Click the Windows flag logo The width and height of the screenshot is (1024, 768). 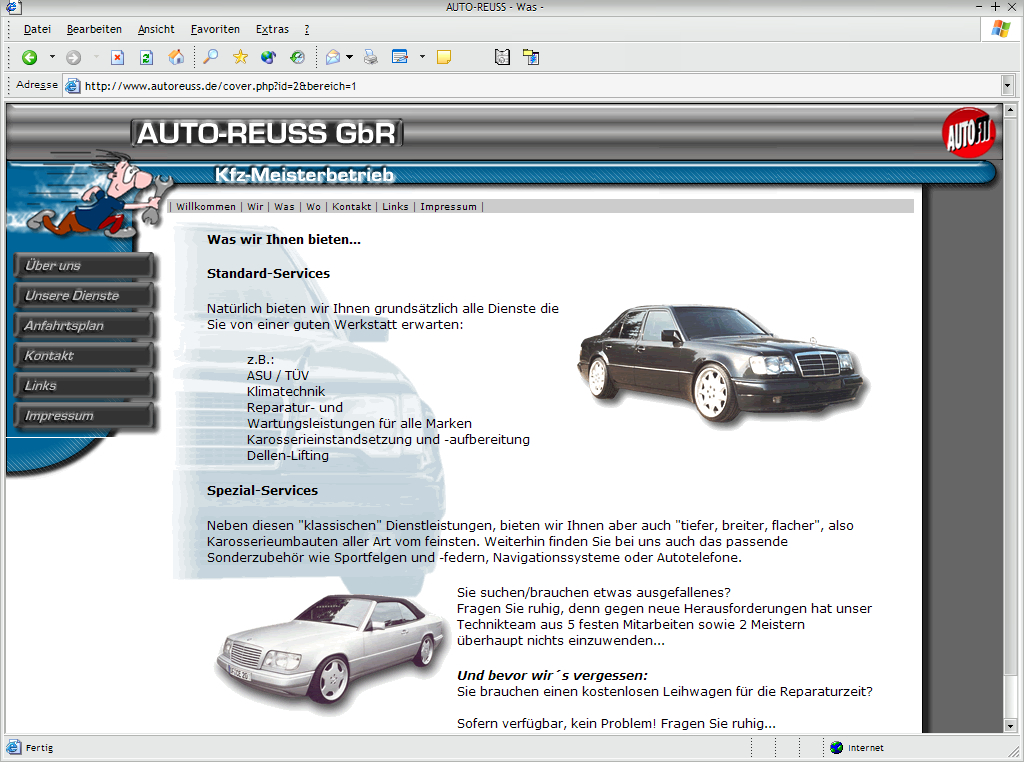coord(1000,29)
